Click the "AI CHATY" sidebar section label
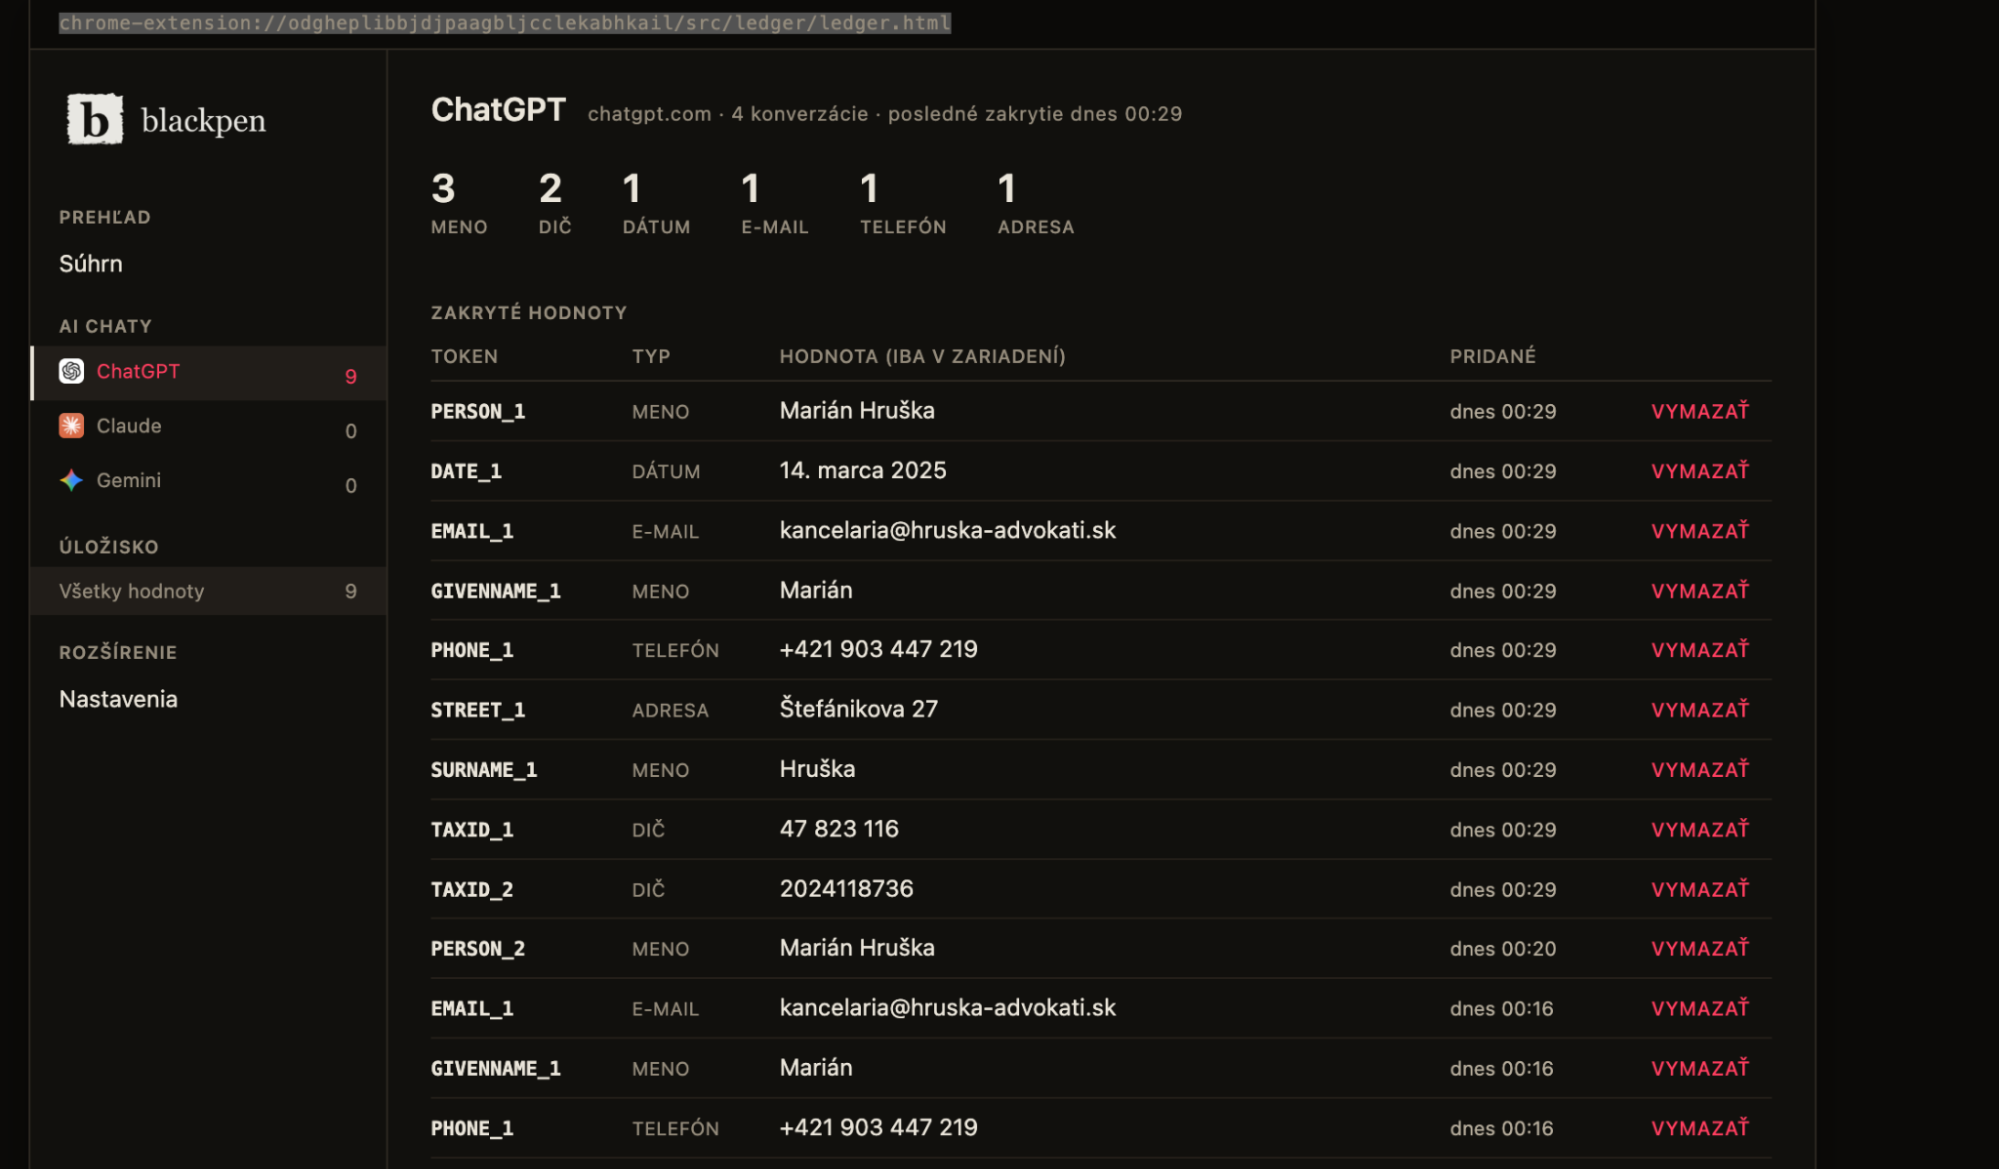 coord(105,327)
